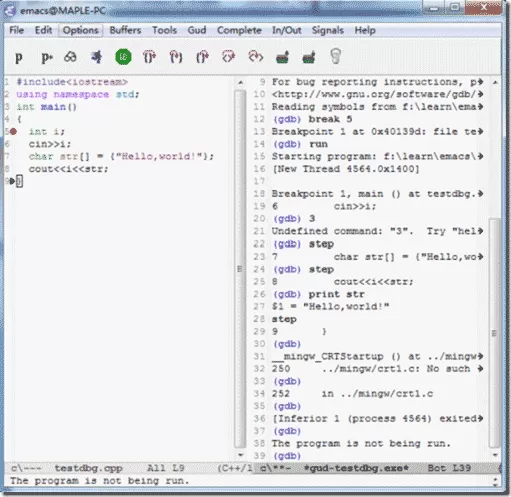
Task: Open the Gud menu
Action: 197,30
